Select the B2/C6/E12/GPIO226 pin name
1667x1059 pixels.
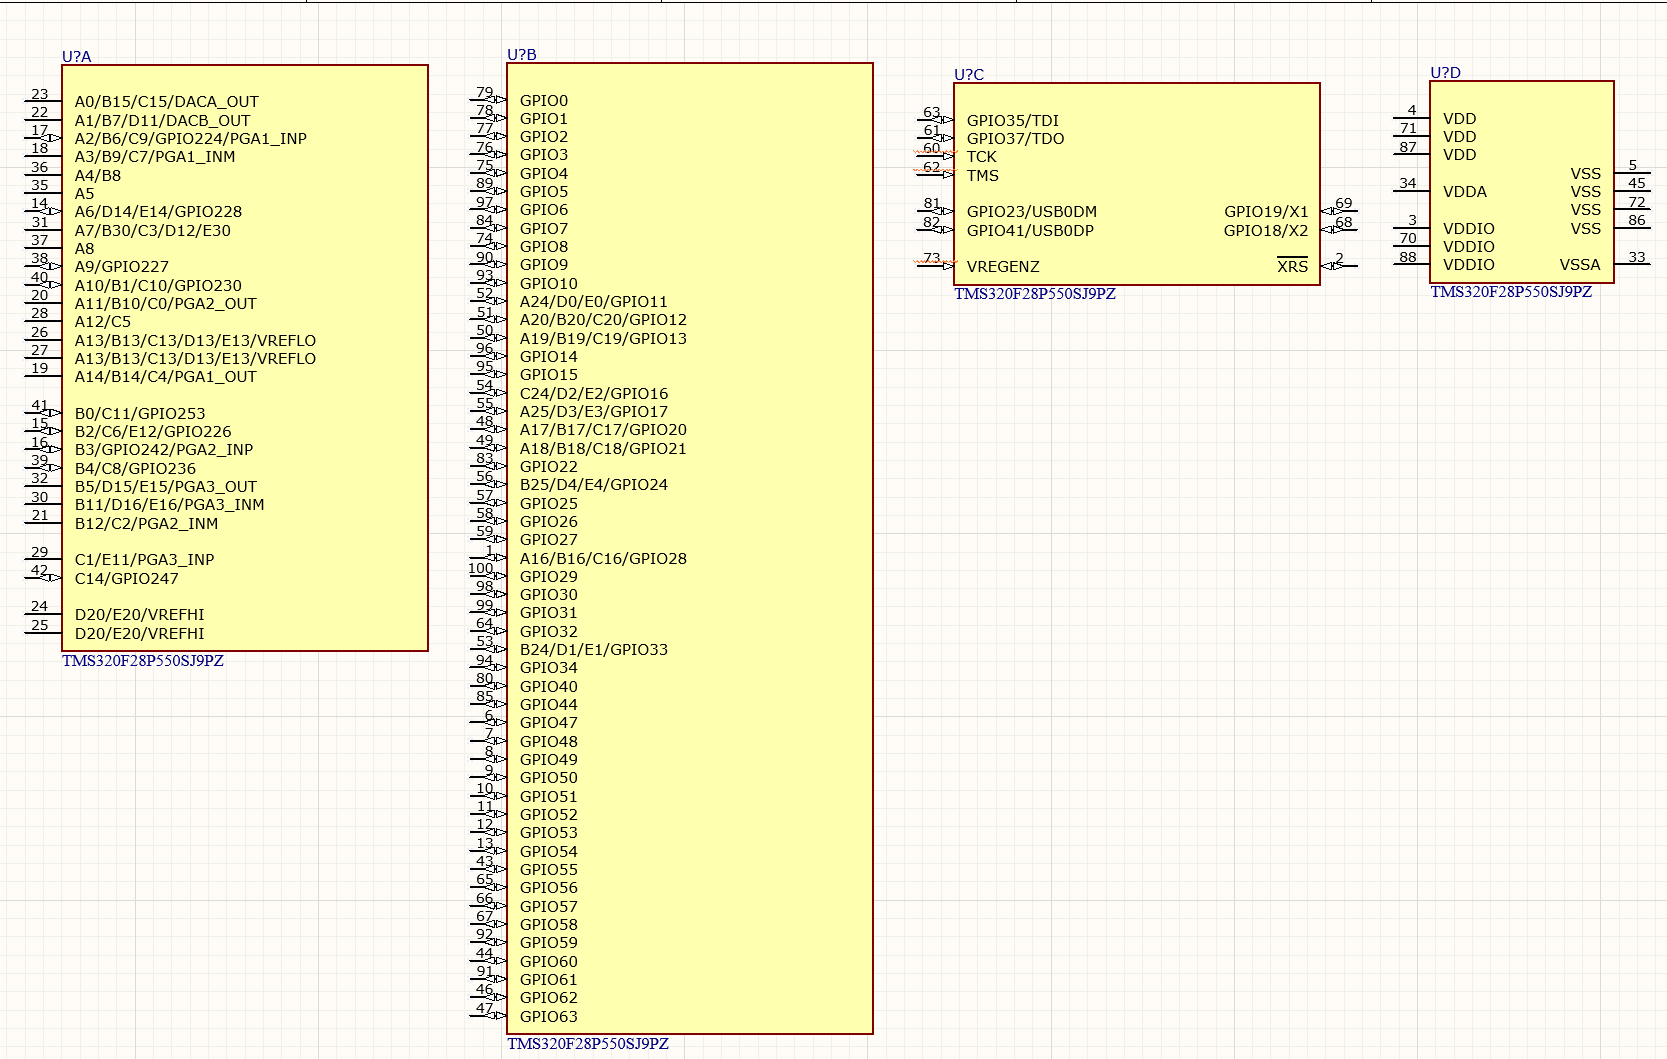coord(153,432)
